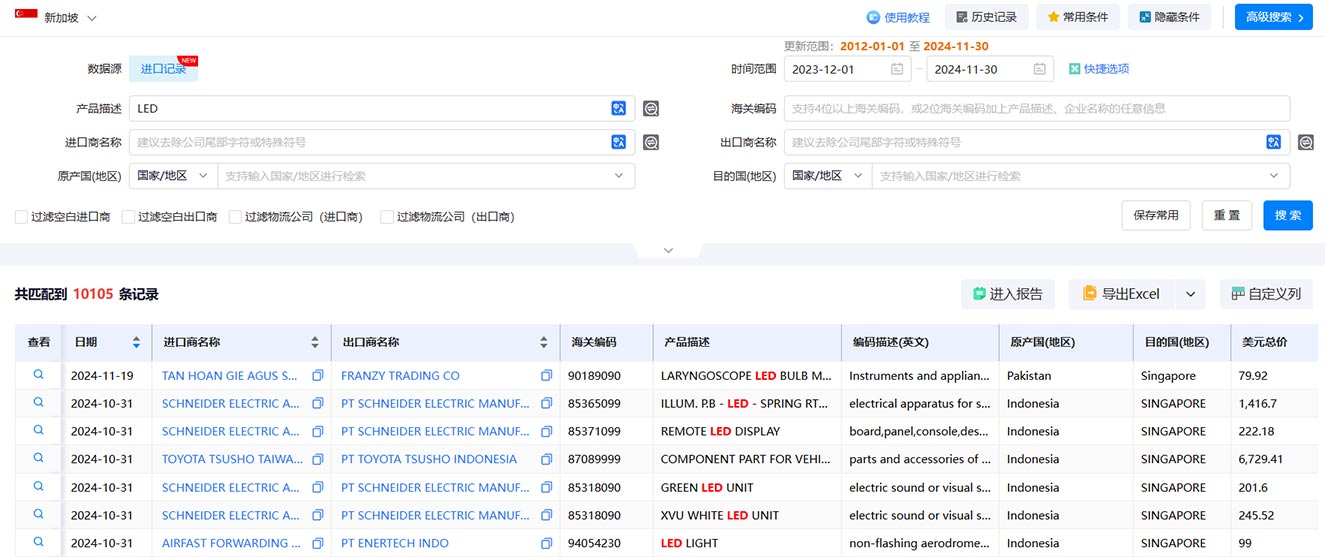Collapse search panel with center chevron
Image resolution: width=1325 pixels, height=557 pixels.
tap(668, 250)
